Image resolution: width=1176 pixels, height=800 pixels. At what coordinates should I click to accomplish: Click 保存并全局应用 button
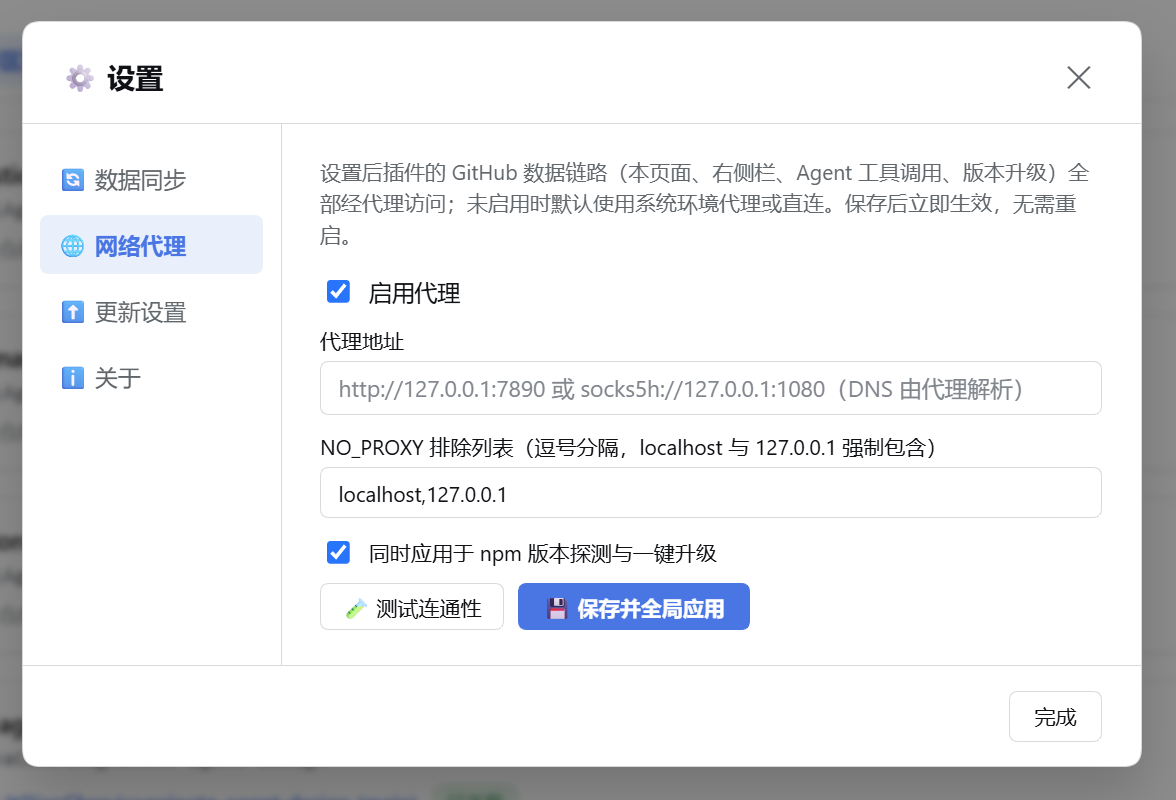pos(634,607)
